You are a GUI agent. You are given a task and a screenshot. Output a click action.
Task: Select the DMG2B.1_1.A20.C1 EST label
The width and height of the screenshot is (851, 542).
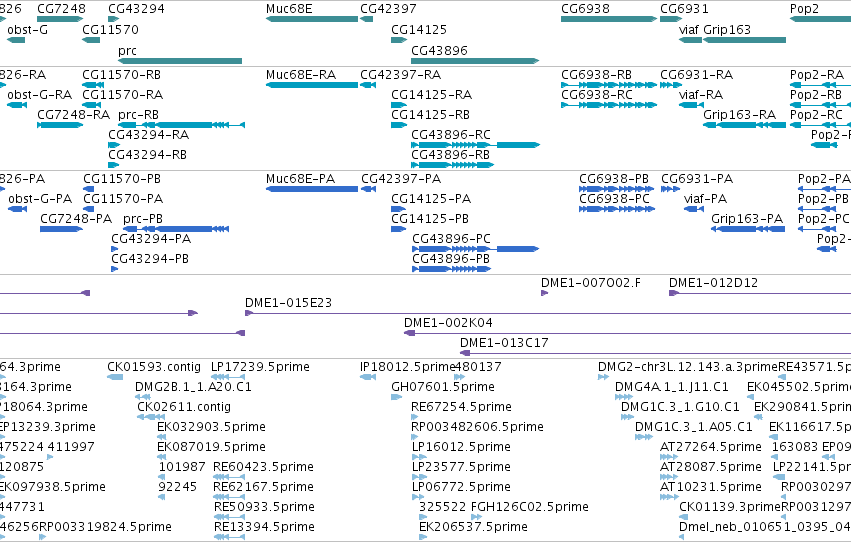[x=193, y=387]
